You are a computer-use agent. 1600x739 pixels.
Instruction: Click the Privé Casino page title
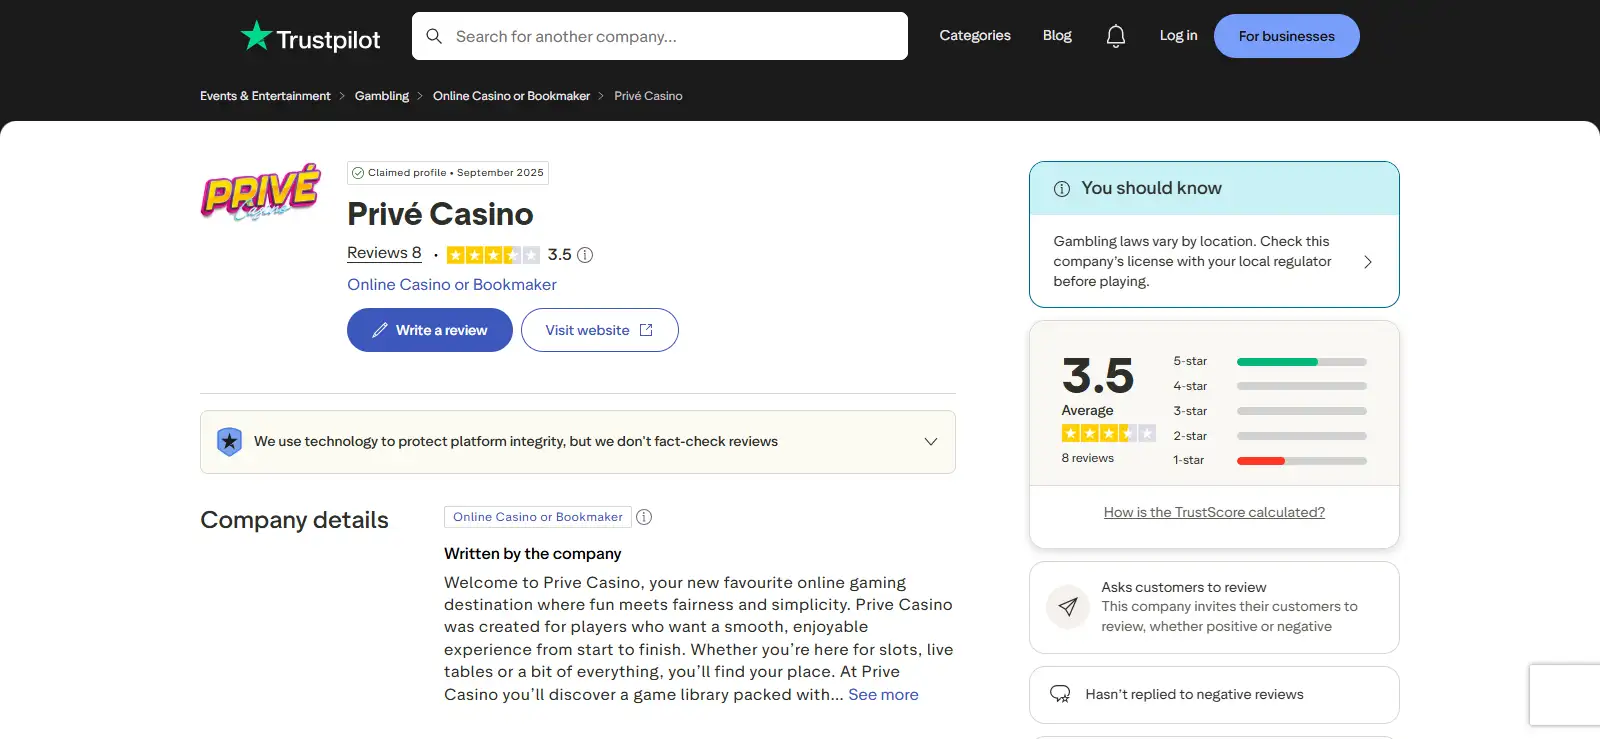click(440, 214)
